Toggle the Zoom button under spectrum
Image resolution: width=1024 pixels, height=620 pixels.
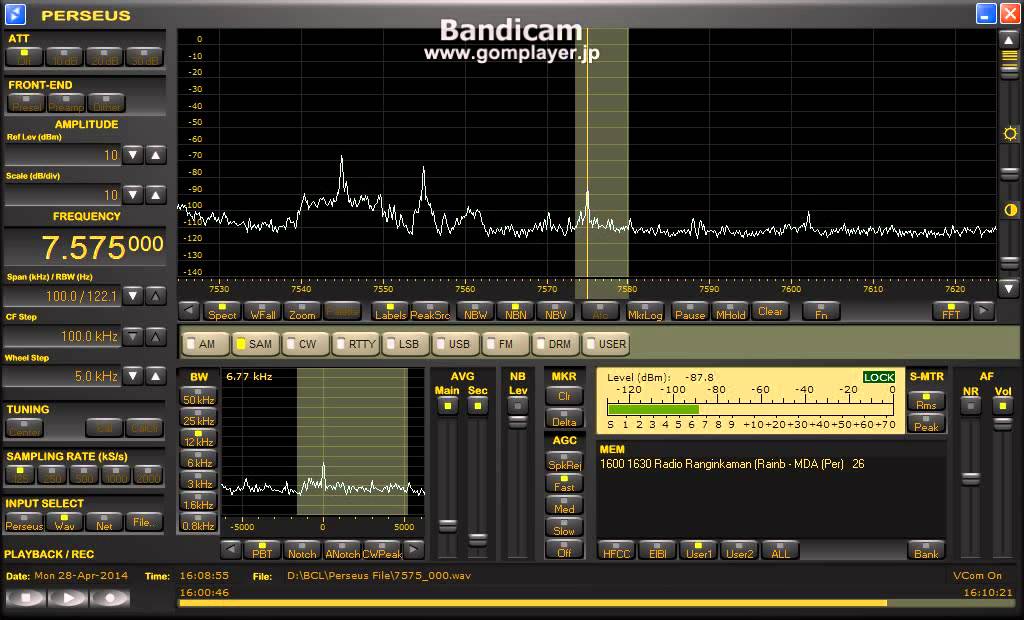(x=302, y=311)
